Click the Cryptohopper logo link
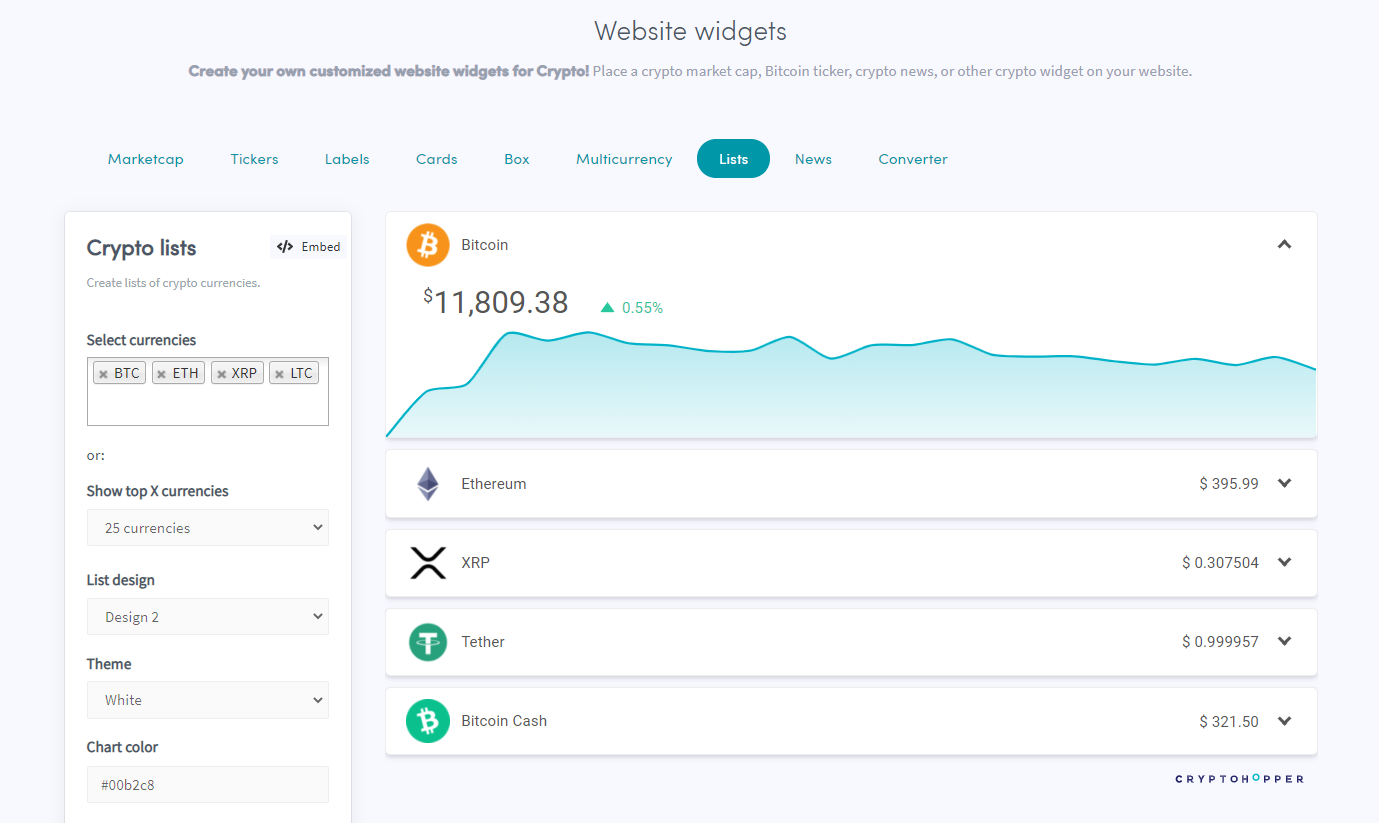 tap(1240, 779)
